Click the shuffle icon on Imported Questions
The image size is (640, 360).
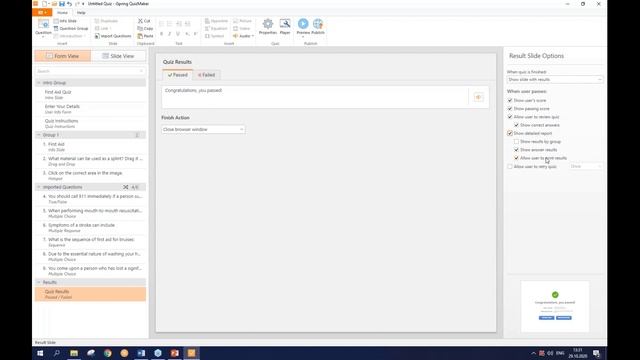tap(126, 187)
